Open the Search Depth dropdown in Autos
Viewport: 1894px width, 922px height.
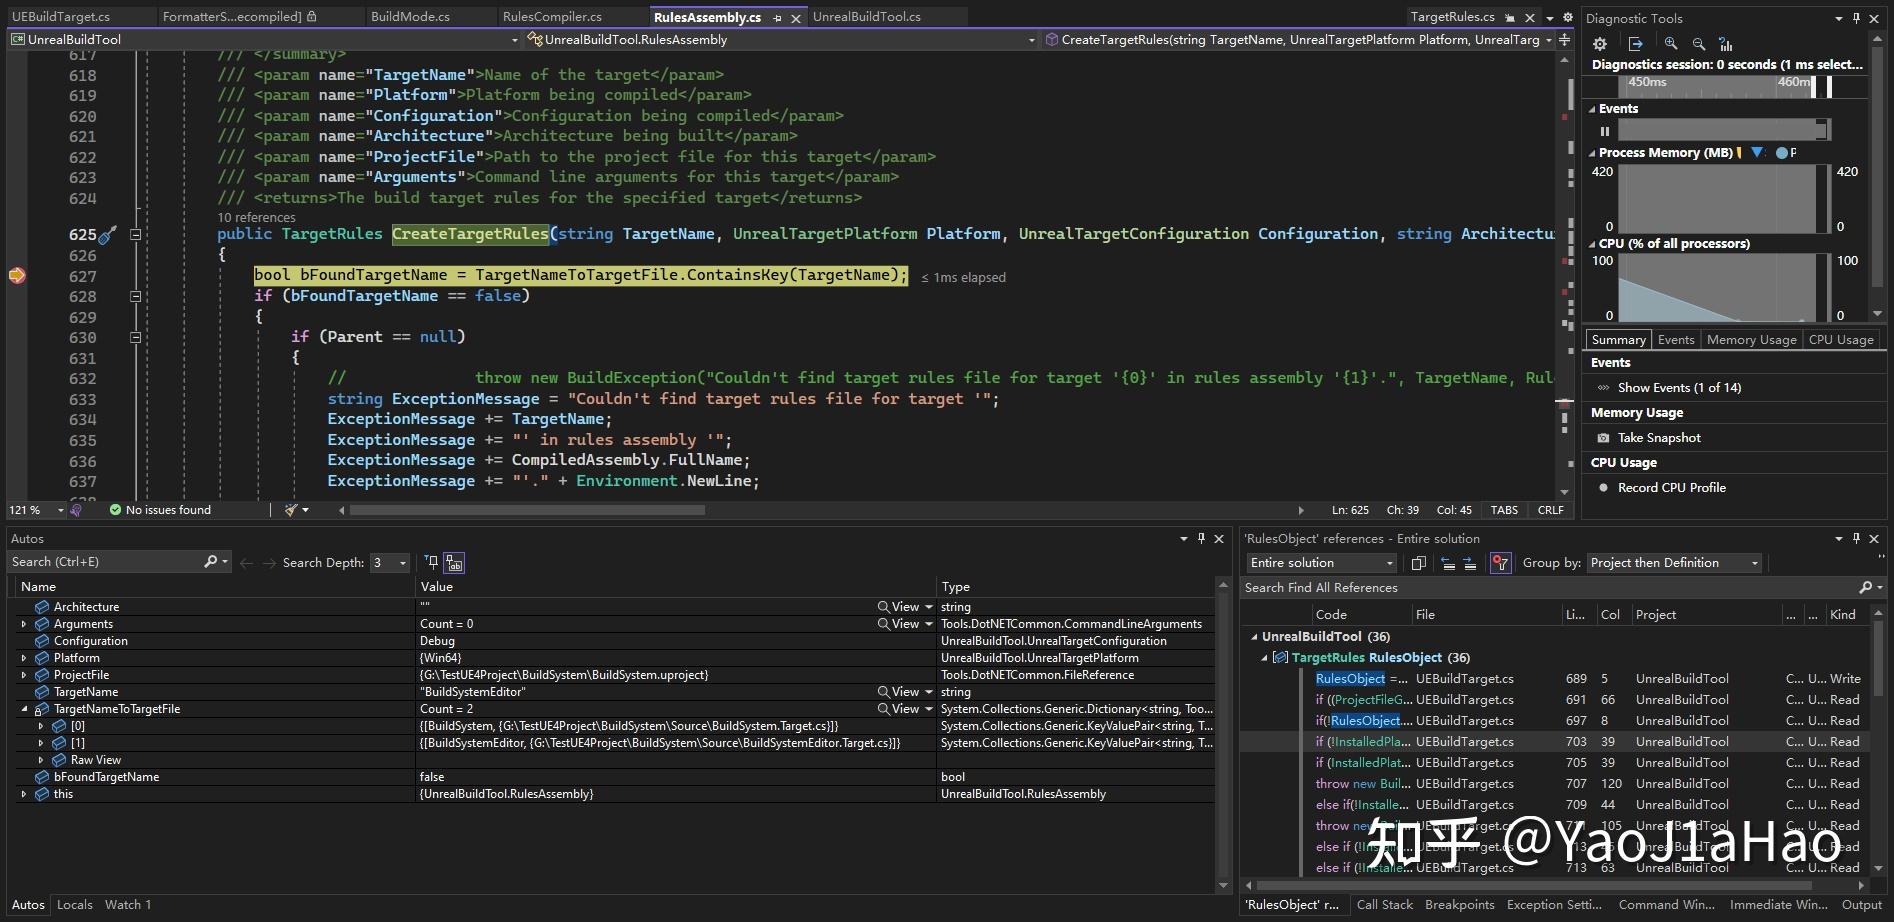point(403,562)
